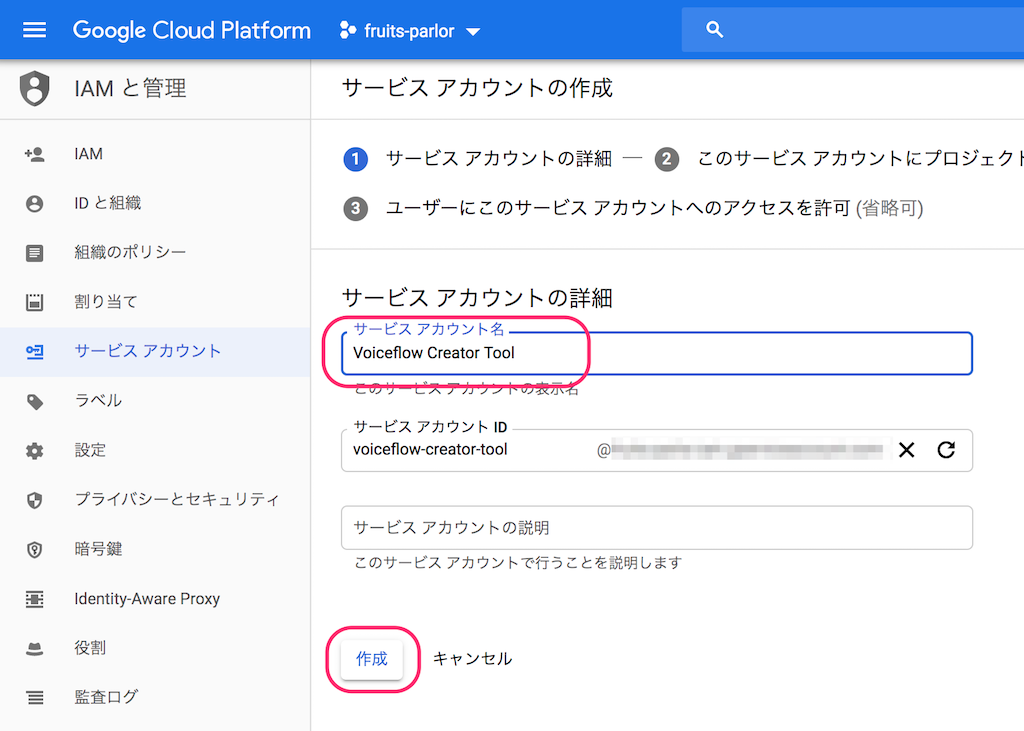The image size is (1024, 731).
Task: Click the ラベル tag icon
Action: click(35, 402)
